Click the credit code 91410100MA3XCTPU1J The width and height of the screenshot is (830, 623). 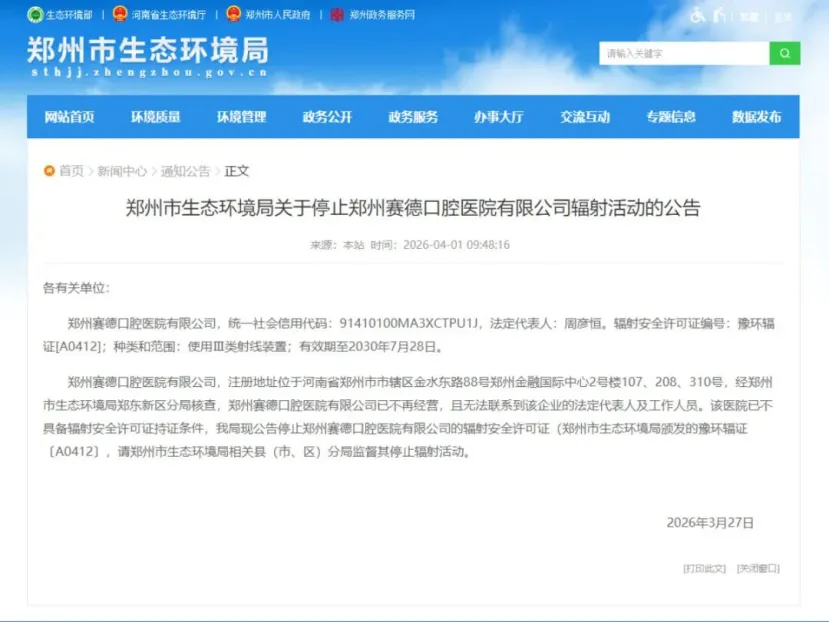(x=409, y=323)
